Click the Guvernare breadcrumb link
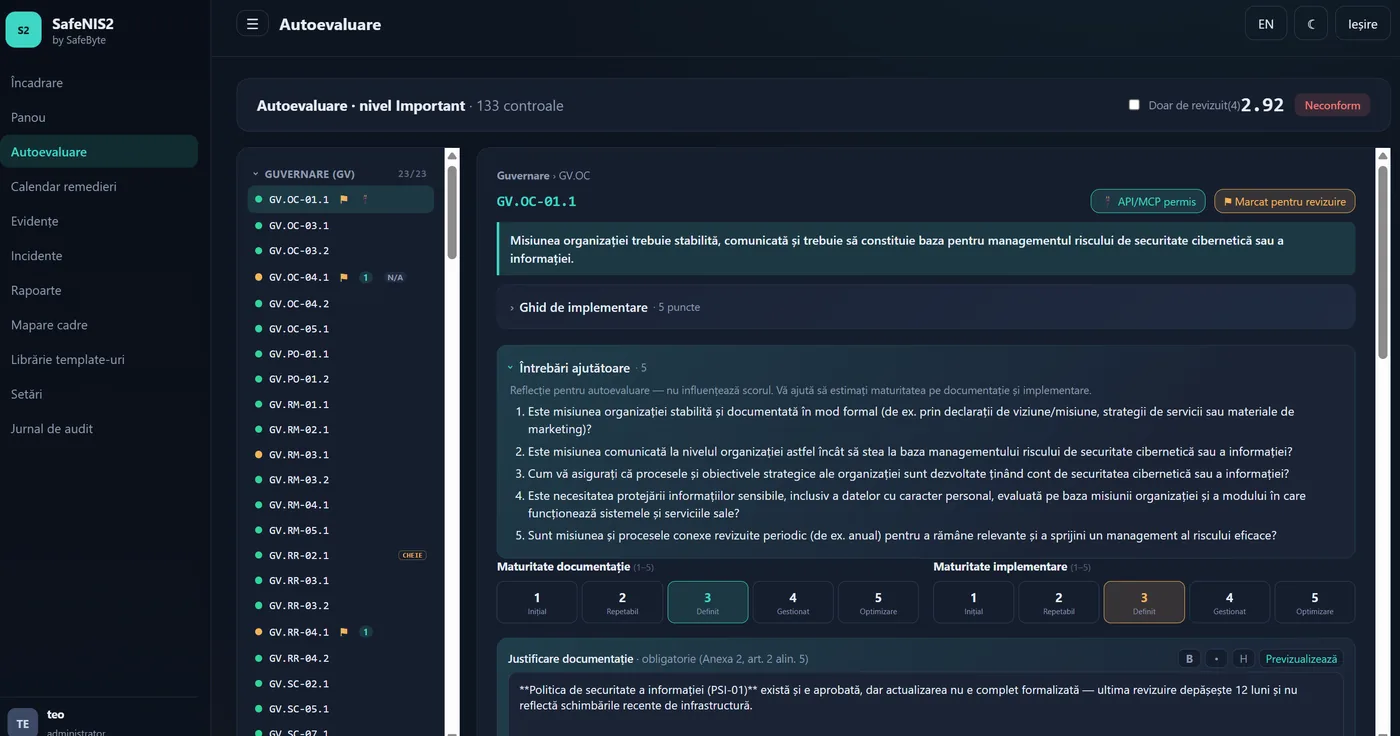 (523, 175)
